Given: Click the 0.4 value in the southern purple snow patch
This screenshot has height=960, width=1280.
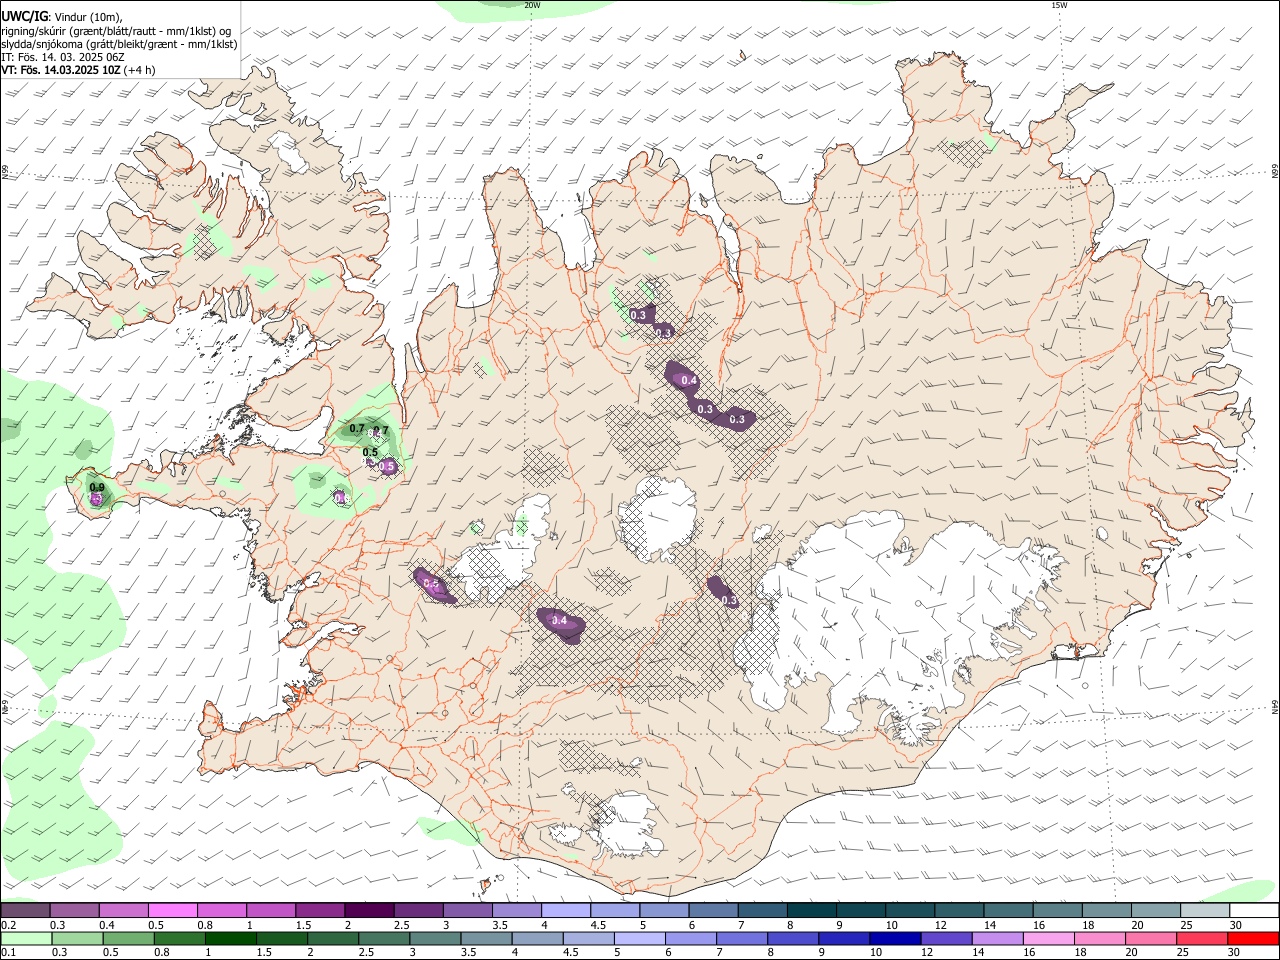Looking at the screenshot, I should coord(560,621).
